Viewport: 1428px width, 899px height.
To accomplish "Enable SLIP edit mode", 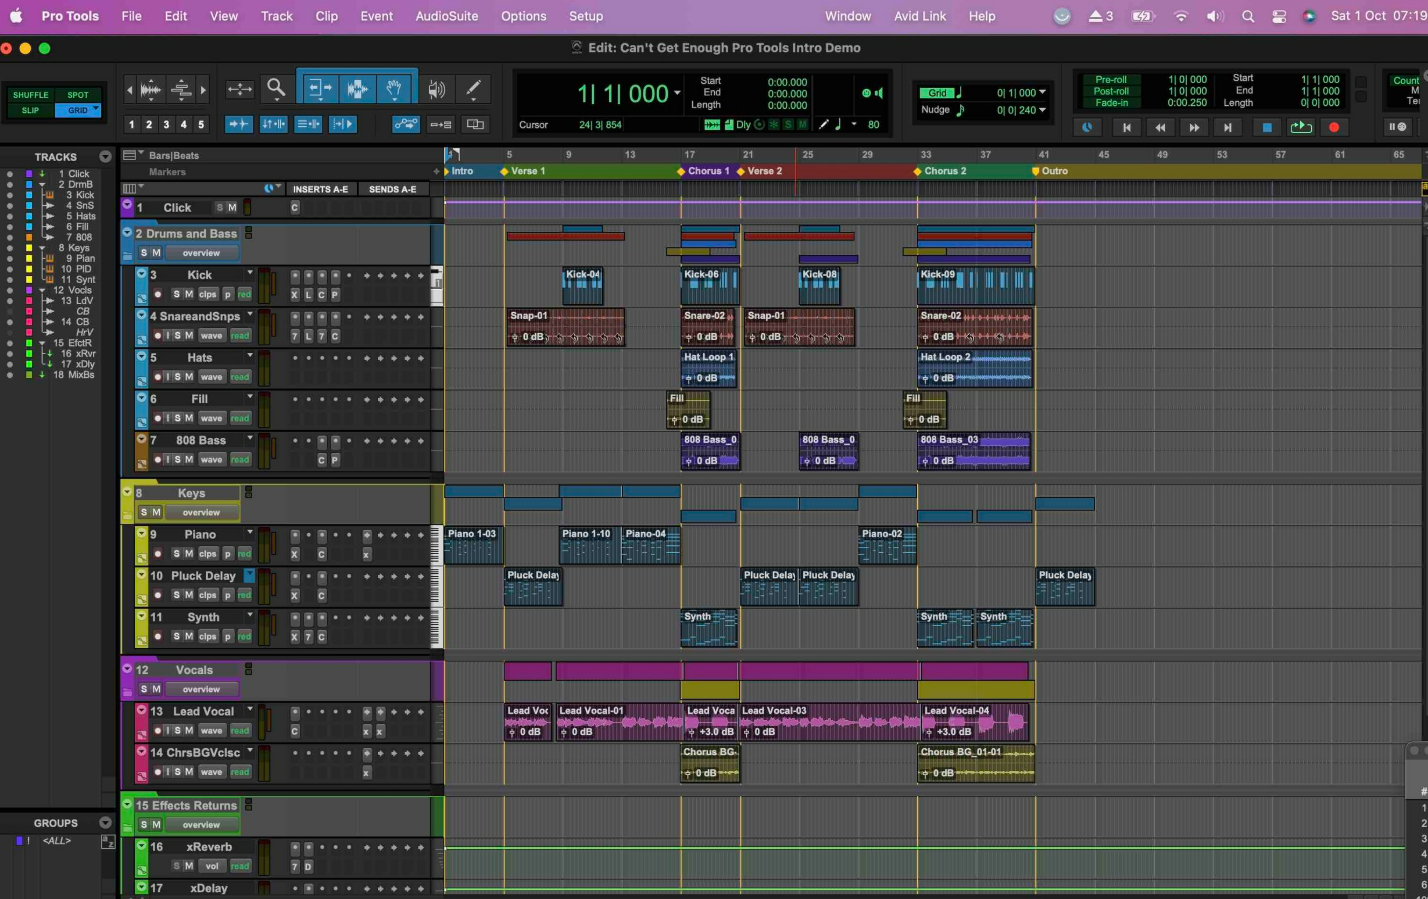I will 30,110.
